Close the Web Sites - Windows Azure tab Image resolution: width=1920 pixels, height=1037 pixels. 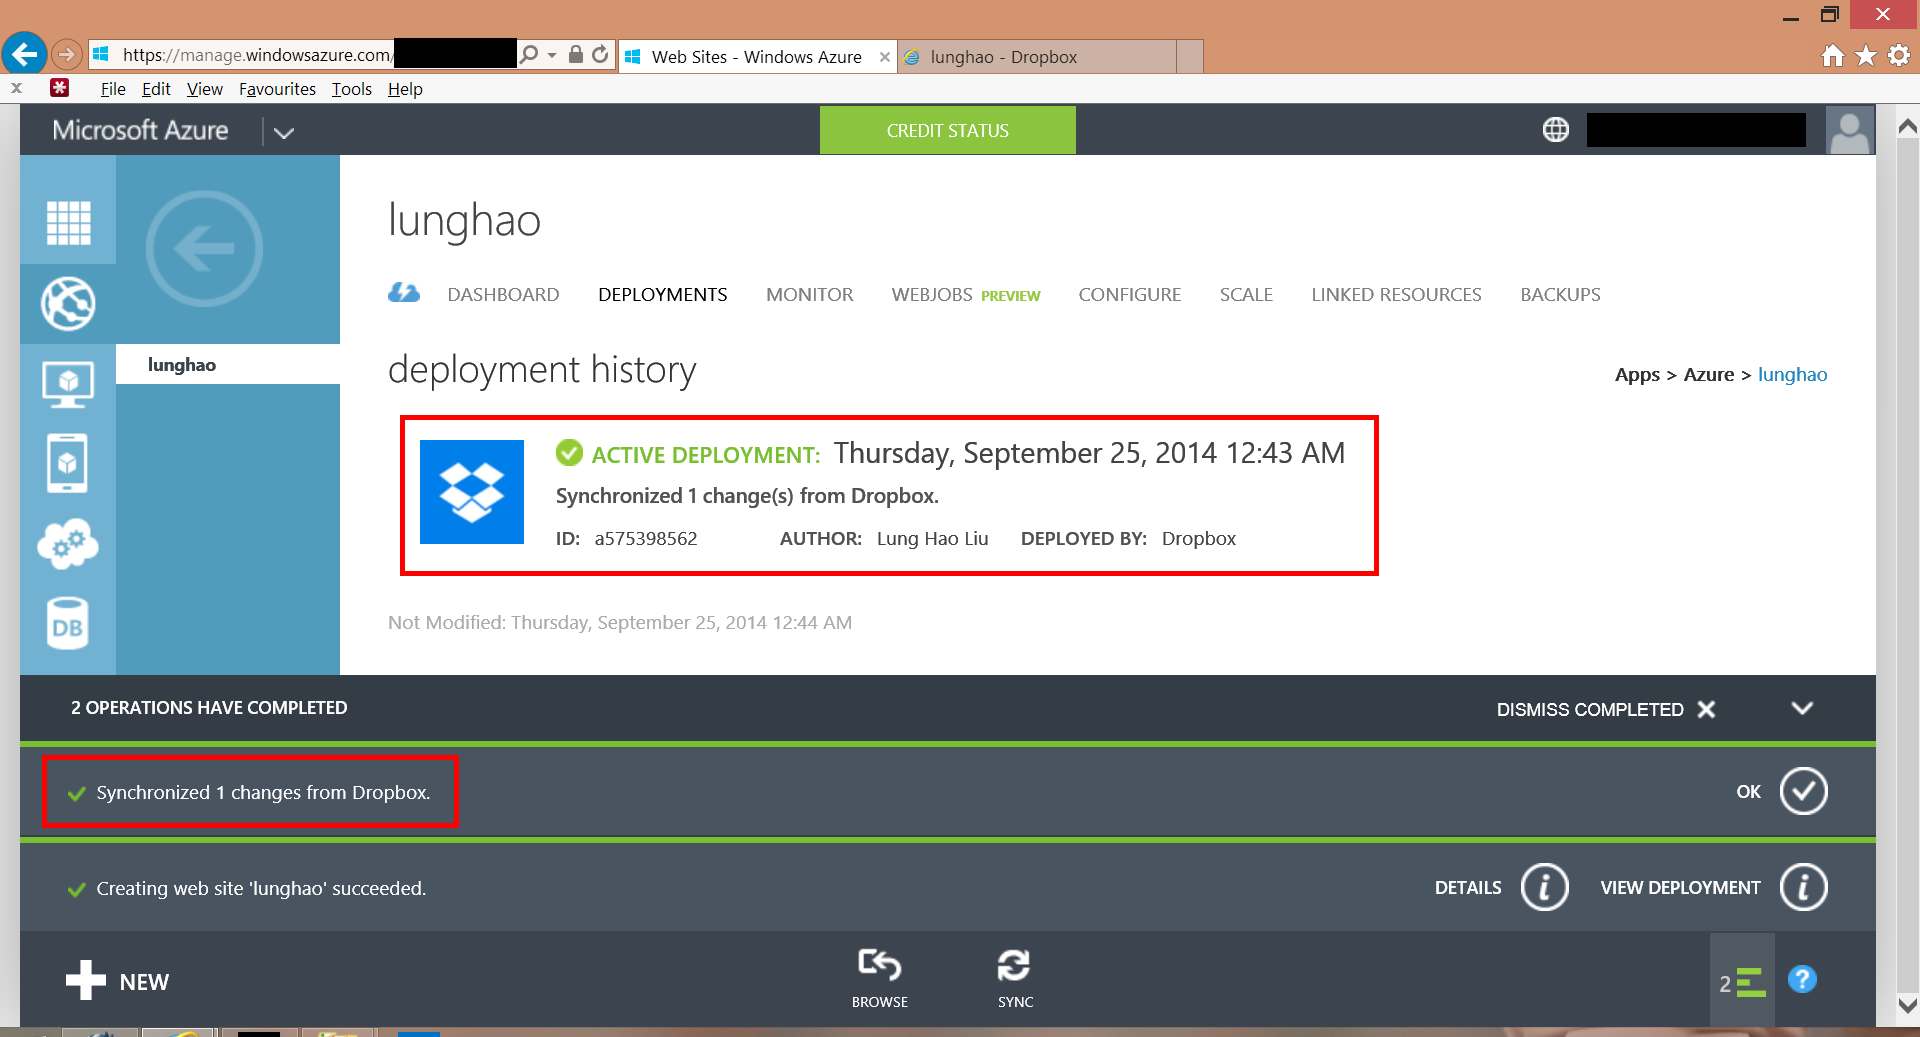[885, 57]
